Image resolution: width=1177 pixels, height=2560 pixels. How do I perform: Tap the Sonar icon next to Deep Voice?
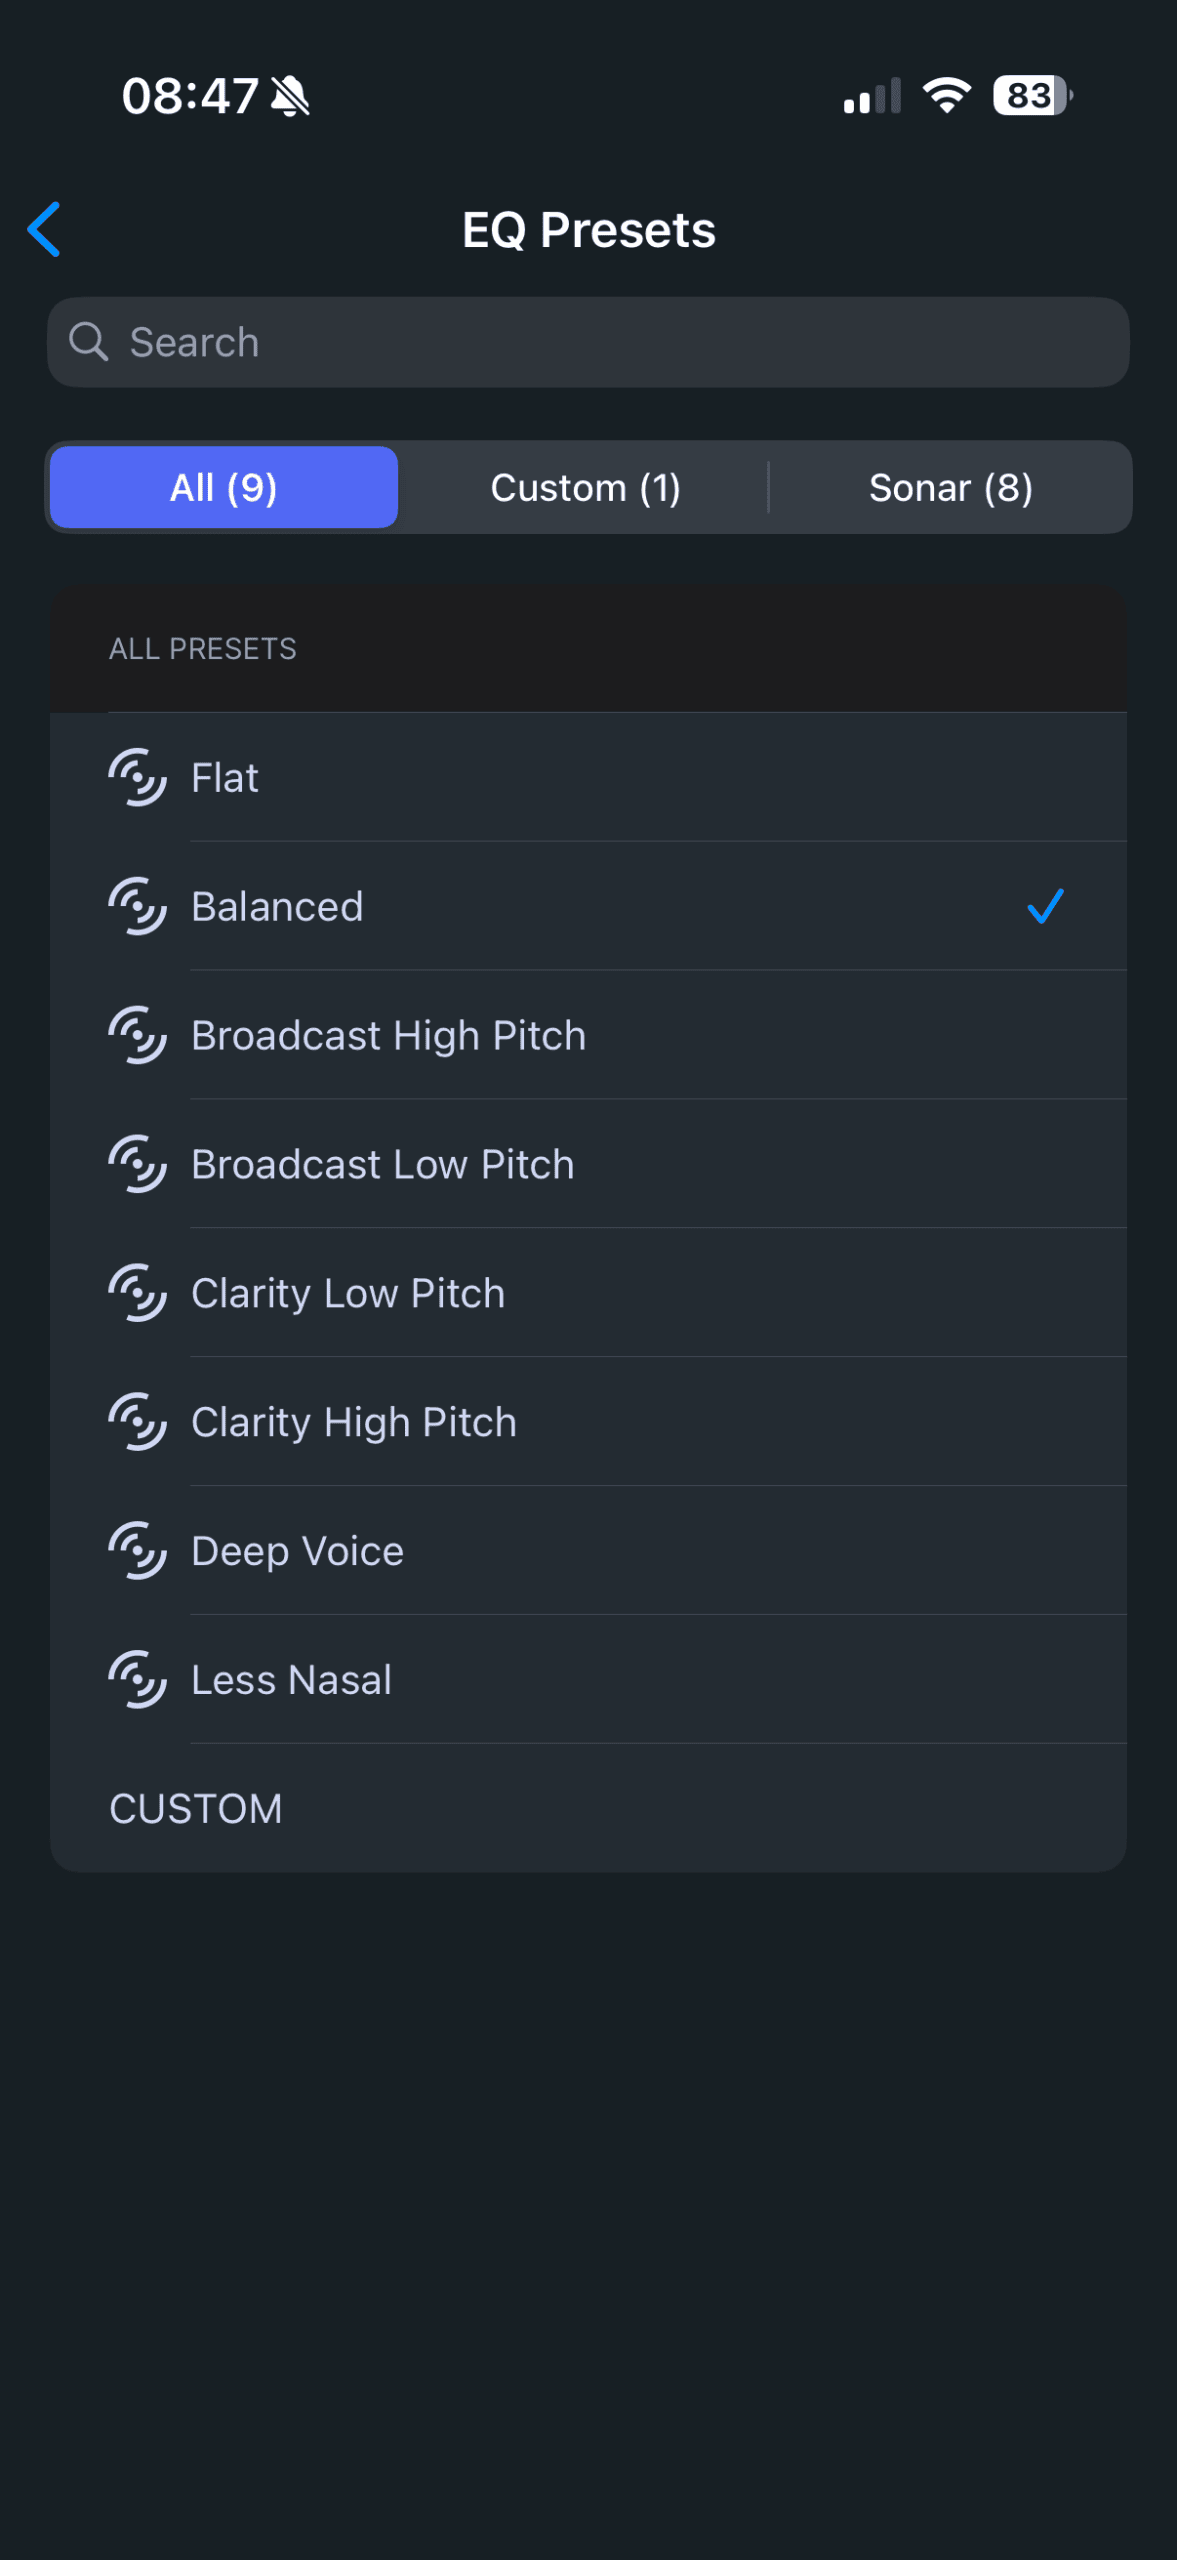click(137, 1550)
